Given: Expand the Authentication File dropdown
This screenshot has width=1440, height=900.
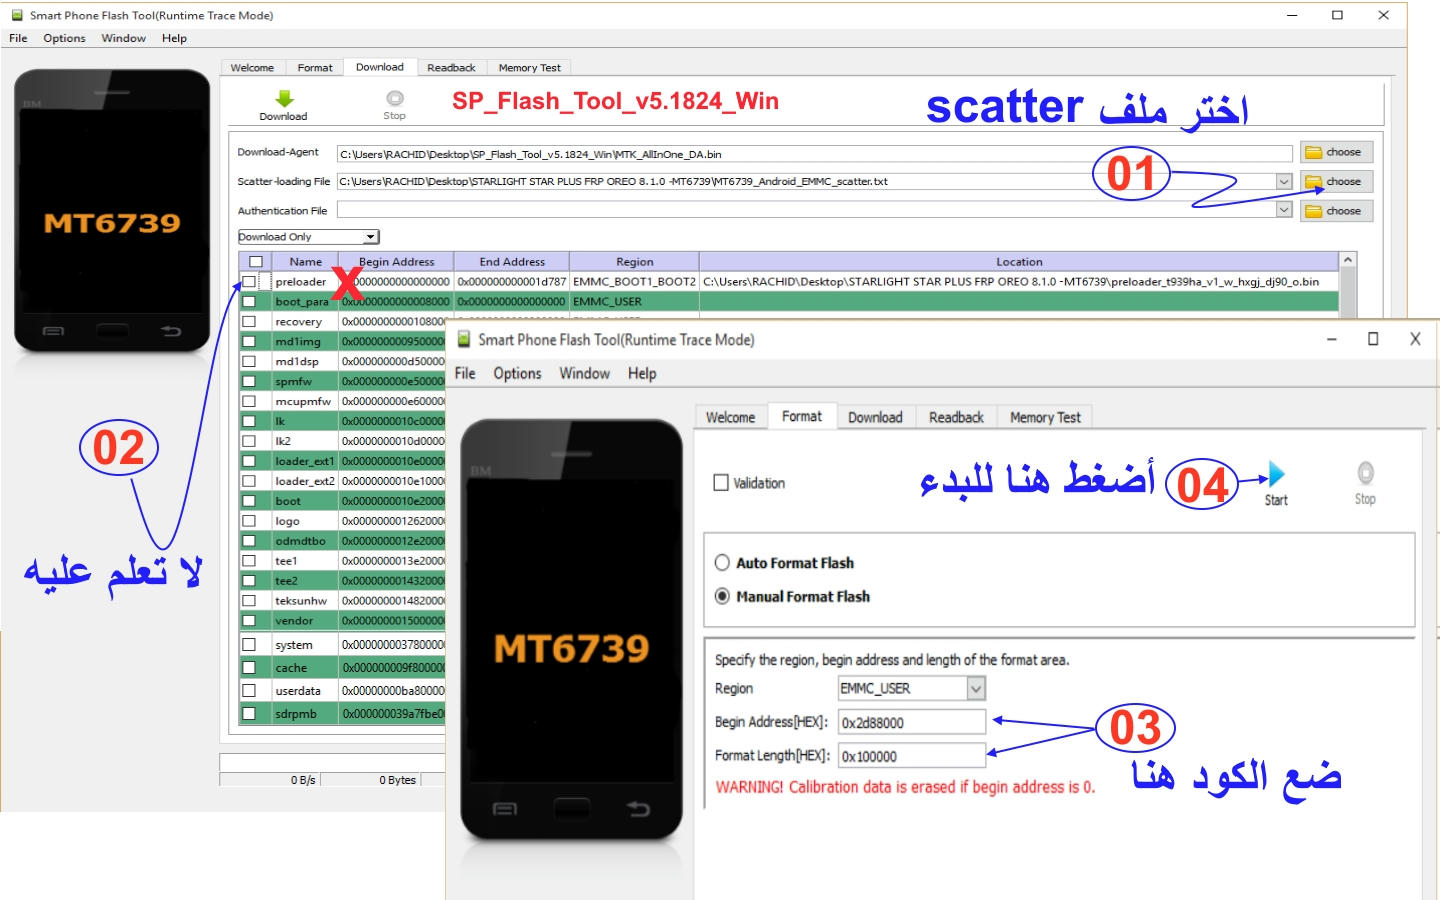Looking at the screenshot, I should pos(1284,211).
